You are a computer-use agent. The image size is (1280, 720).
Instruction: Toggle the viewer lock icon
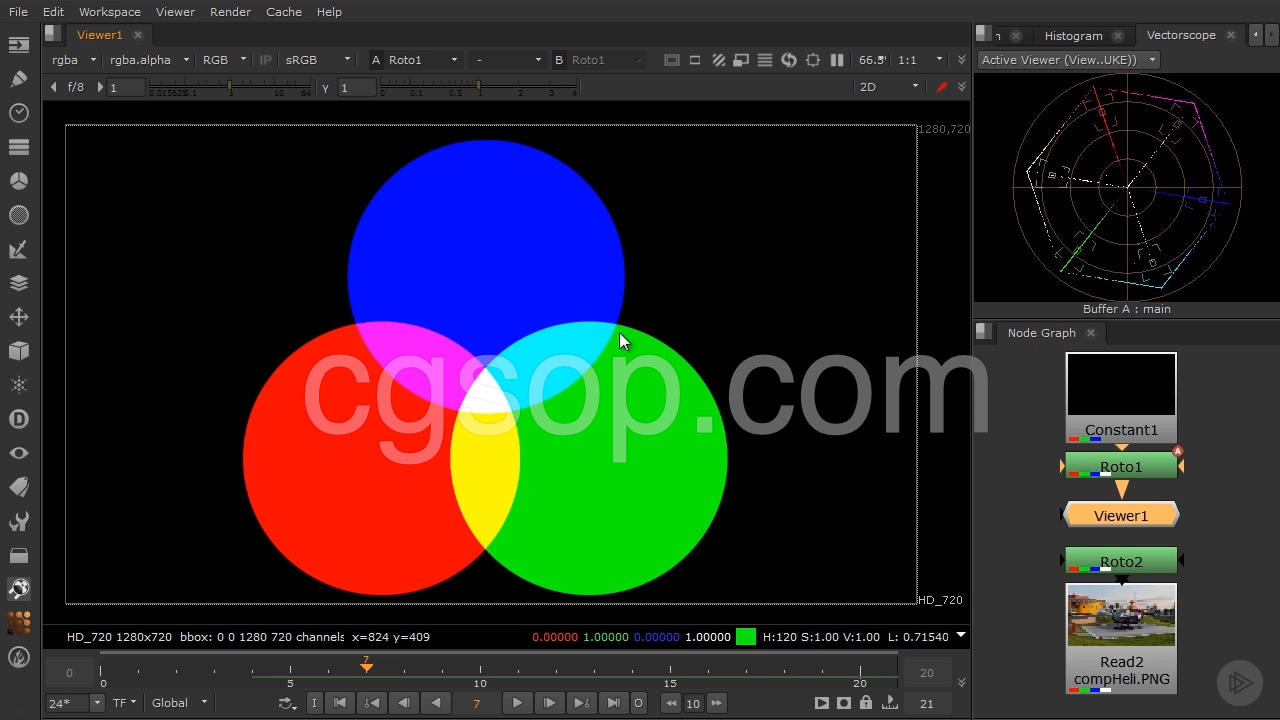tap(866, 703)
